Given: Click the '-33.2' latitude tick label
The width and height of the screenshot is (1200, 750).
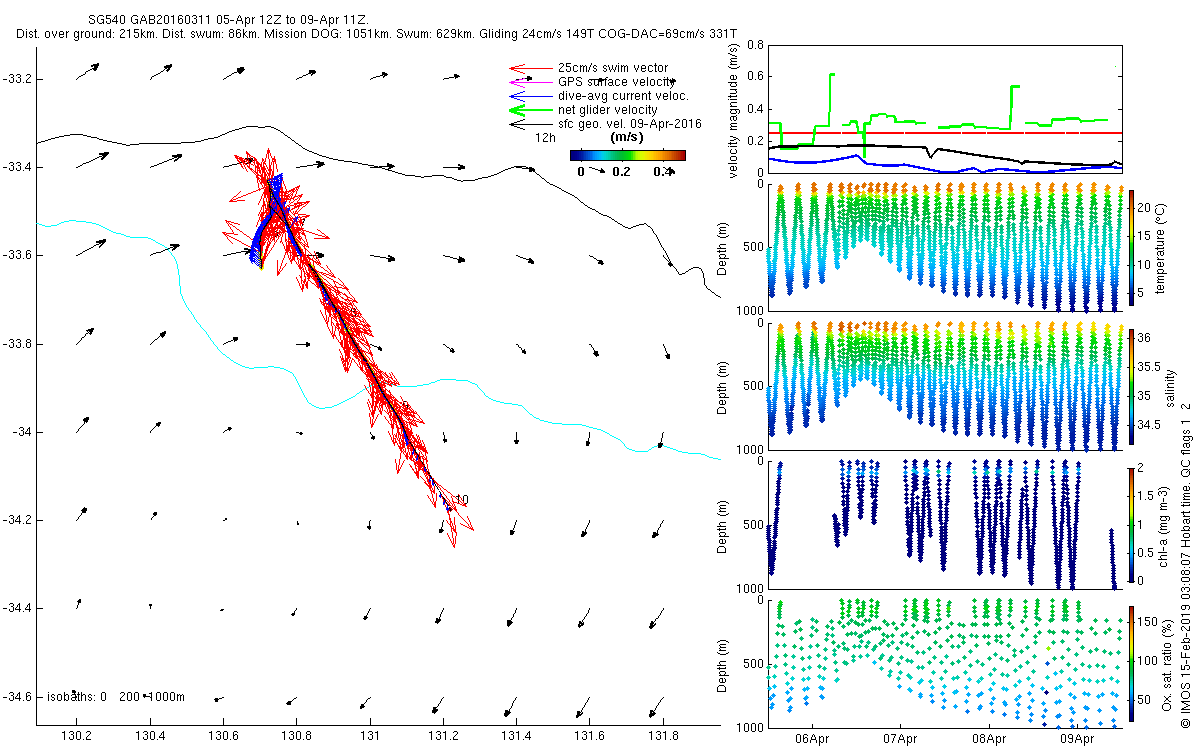Looking at the screenshot, I should click(17, 79).
